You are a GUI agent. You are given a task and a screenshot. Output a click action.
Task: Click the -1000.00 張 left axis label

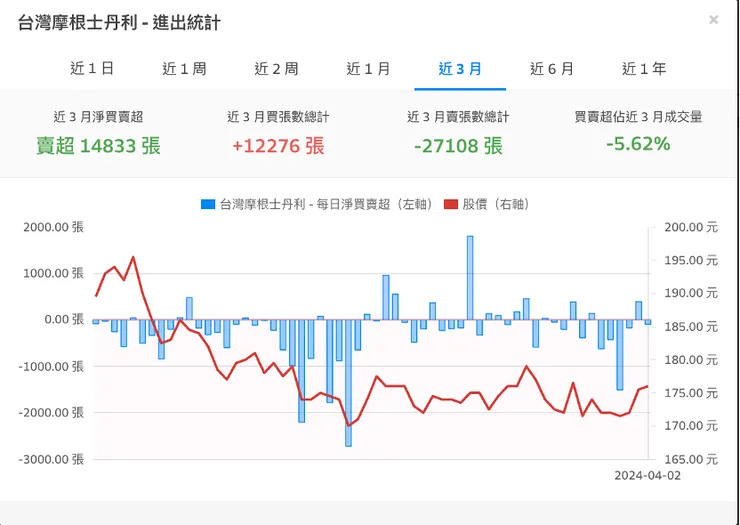[x=51, y=366]
